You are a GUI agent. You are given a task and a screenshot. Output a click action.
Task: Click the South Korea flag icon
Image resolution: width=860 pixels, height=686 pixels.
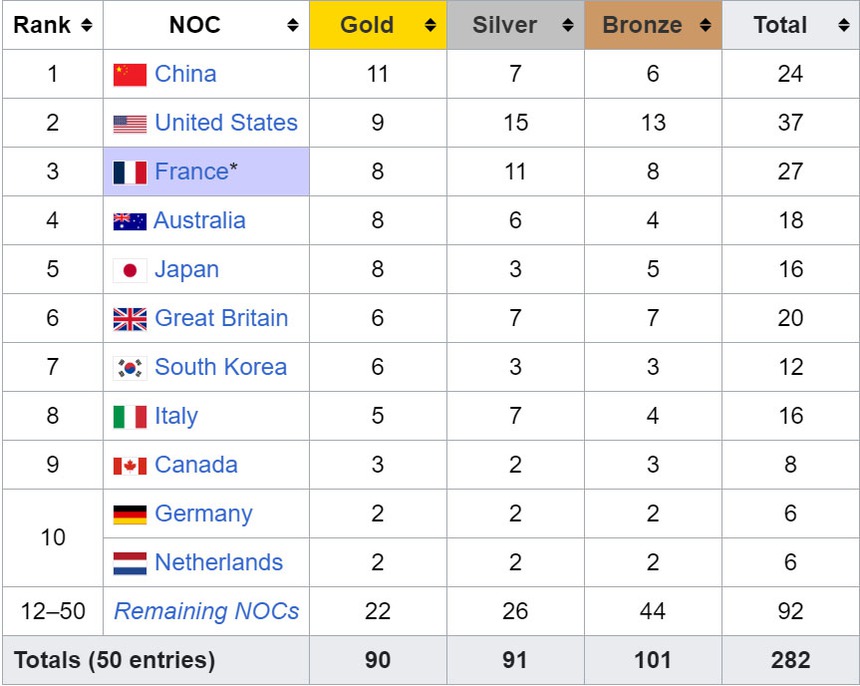pos(131,367)
